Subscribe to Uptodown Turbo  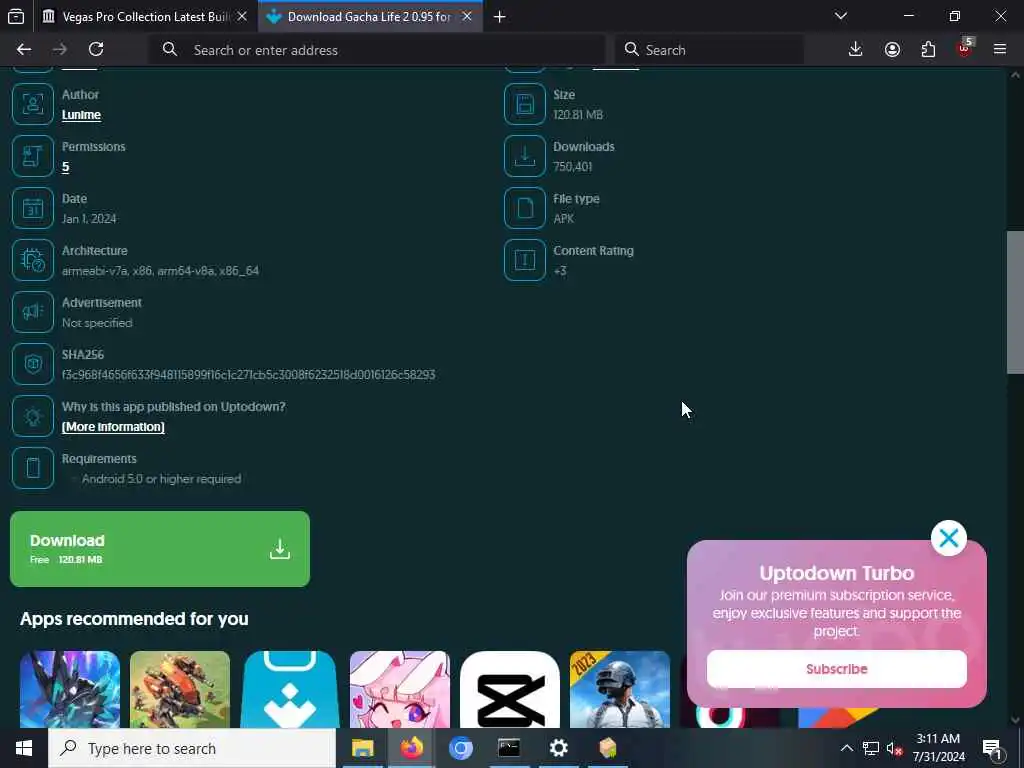pos(837,669)
